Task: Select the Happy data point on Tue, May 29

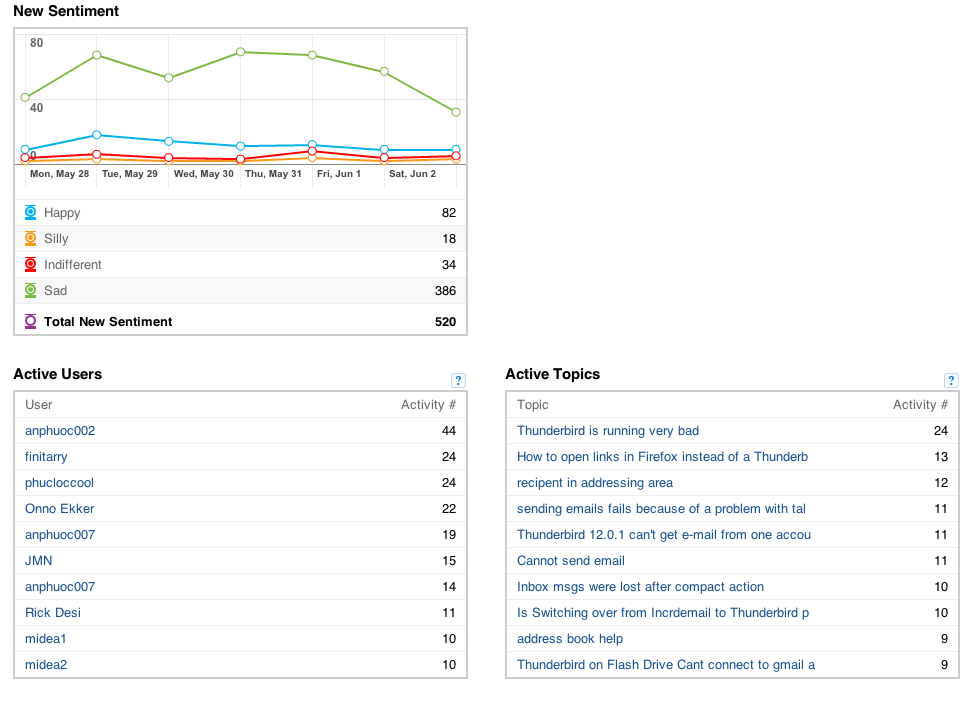Action: click(97, 134)
